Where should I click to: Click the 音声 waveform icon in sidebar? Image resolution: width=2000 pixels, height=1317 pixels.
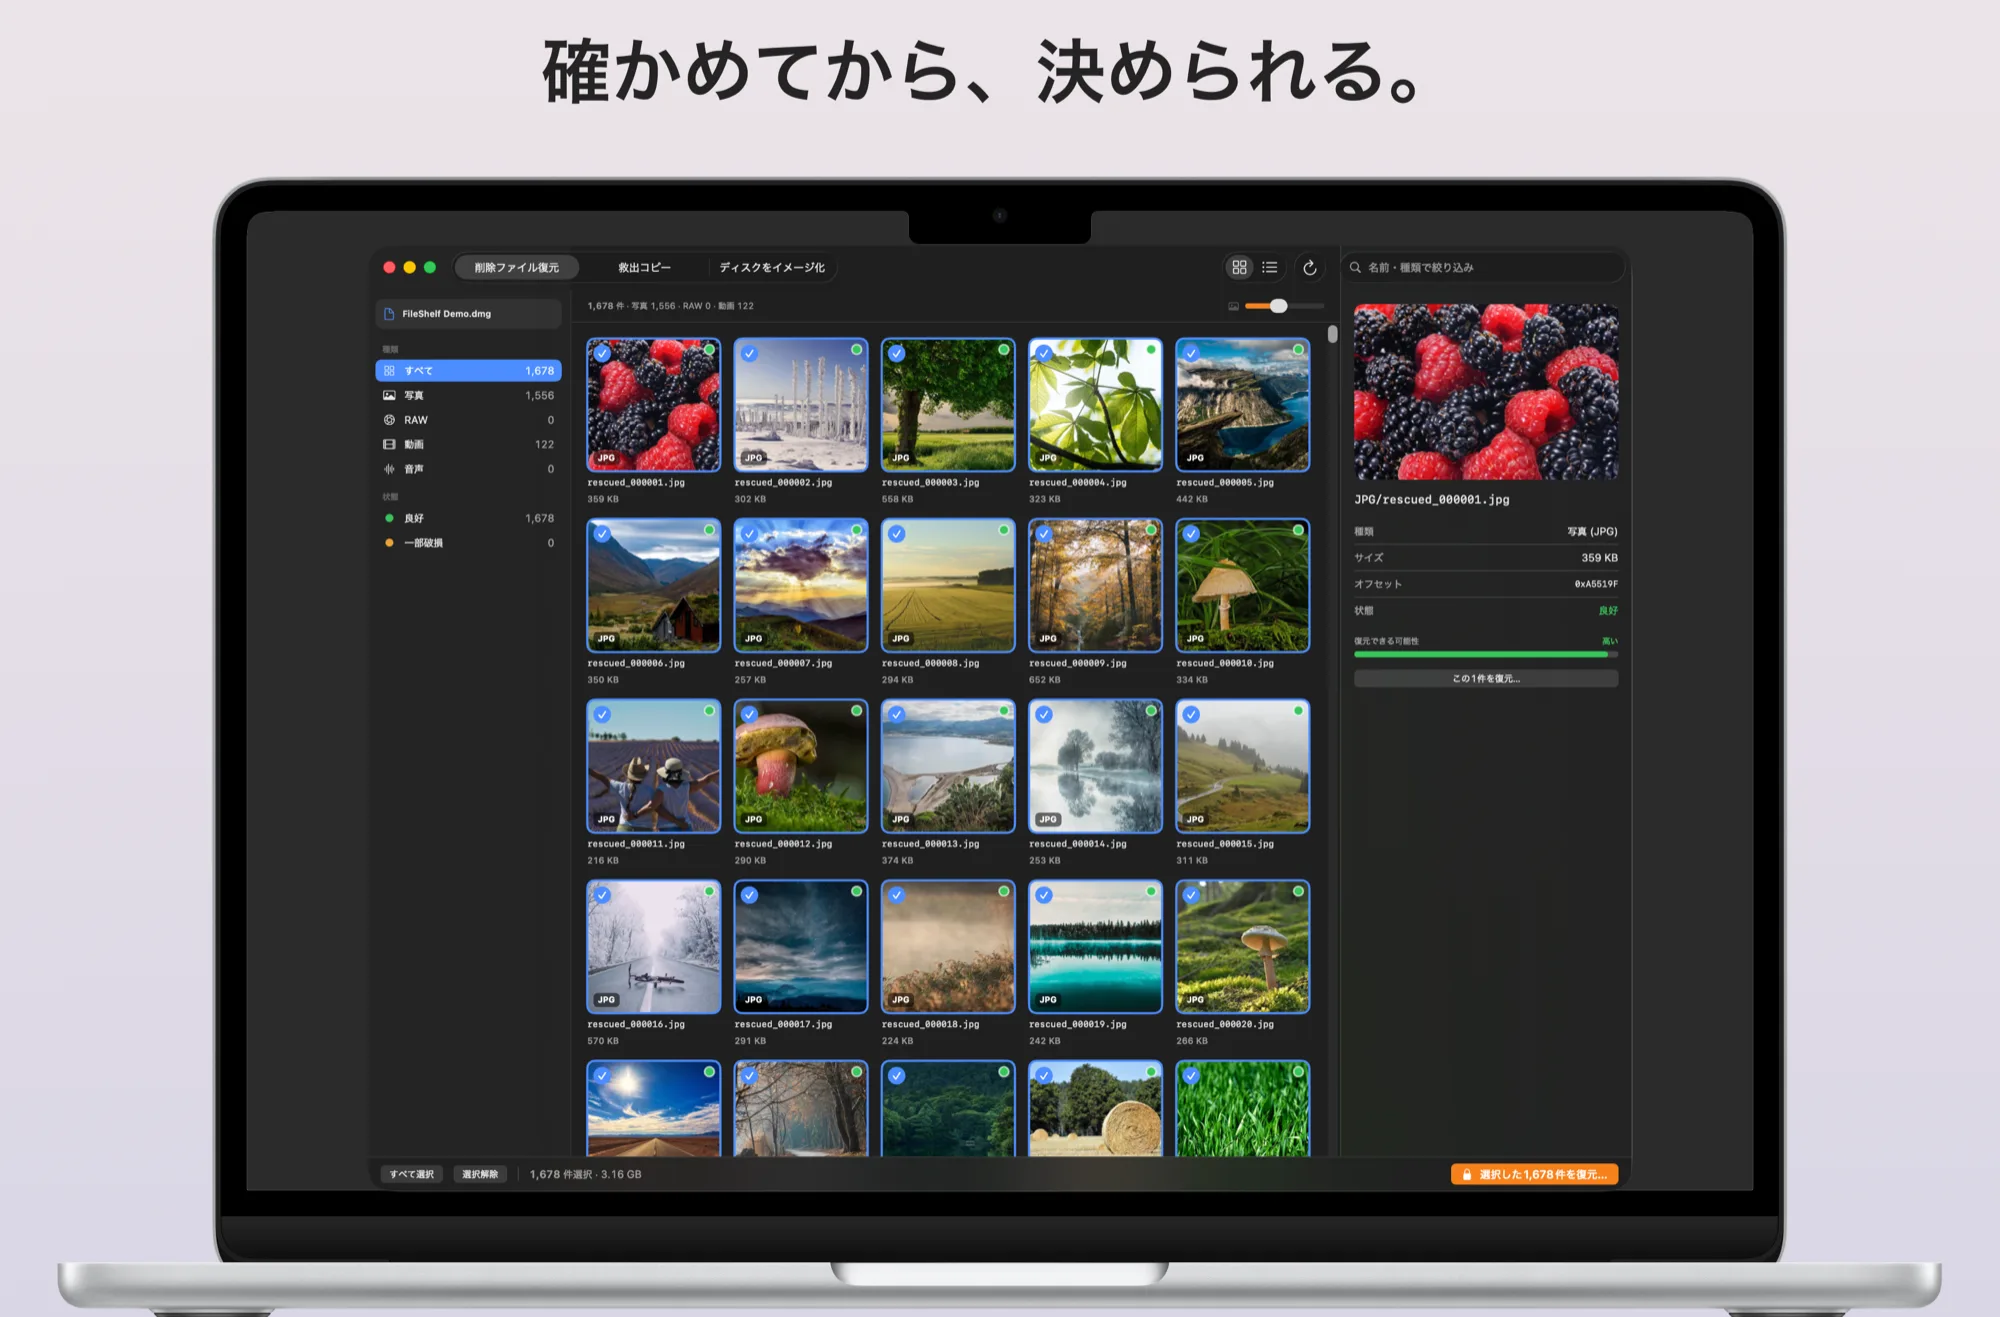pyautogui.click(x=389, y=469)
